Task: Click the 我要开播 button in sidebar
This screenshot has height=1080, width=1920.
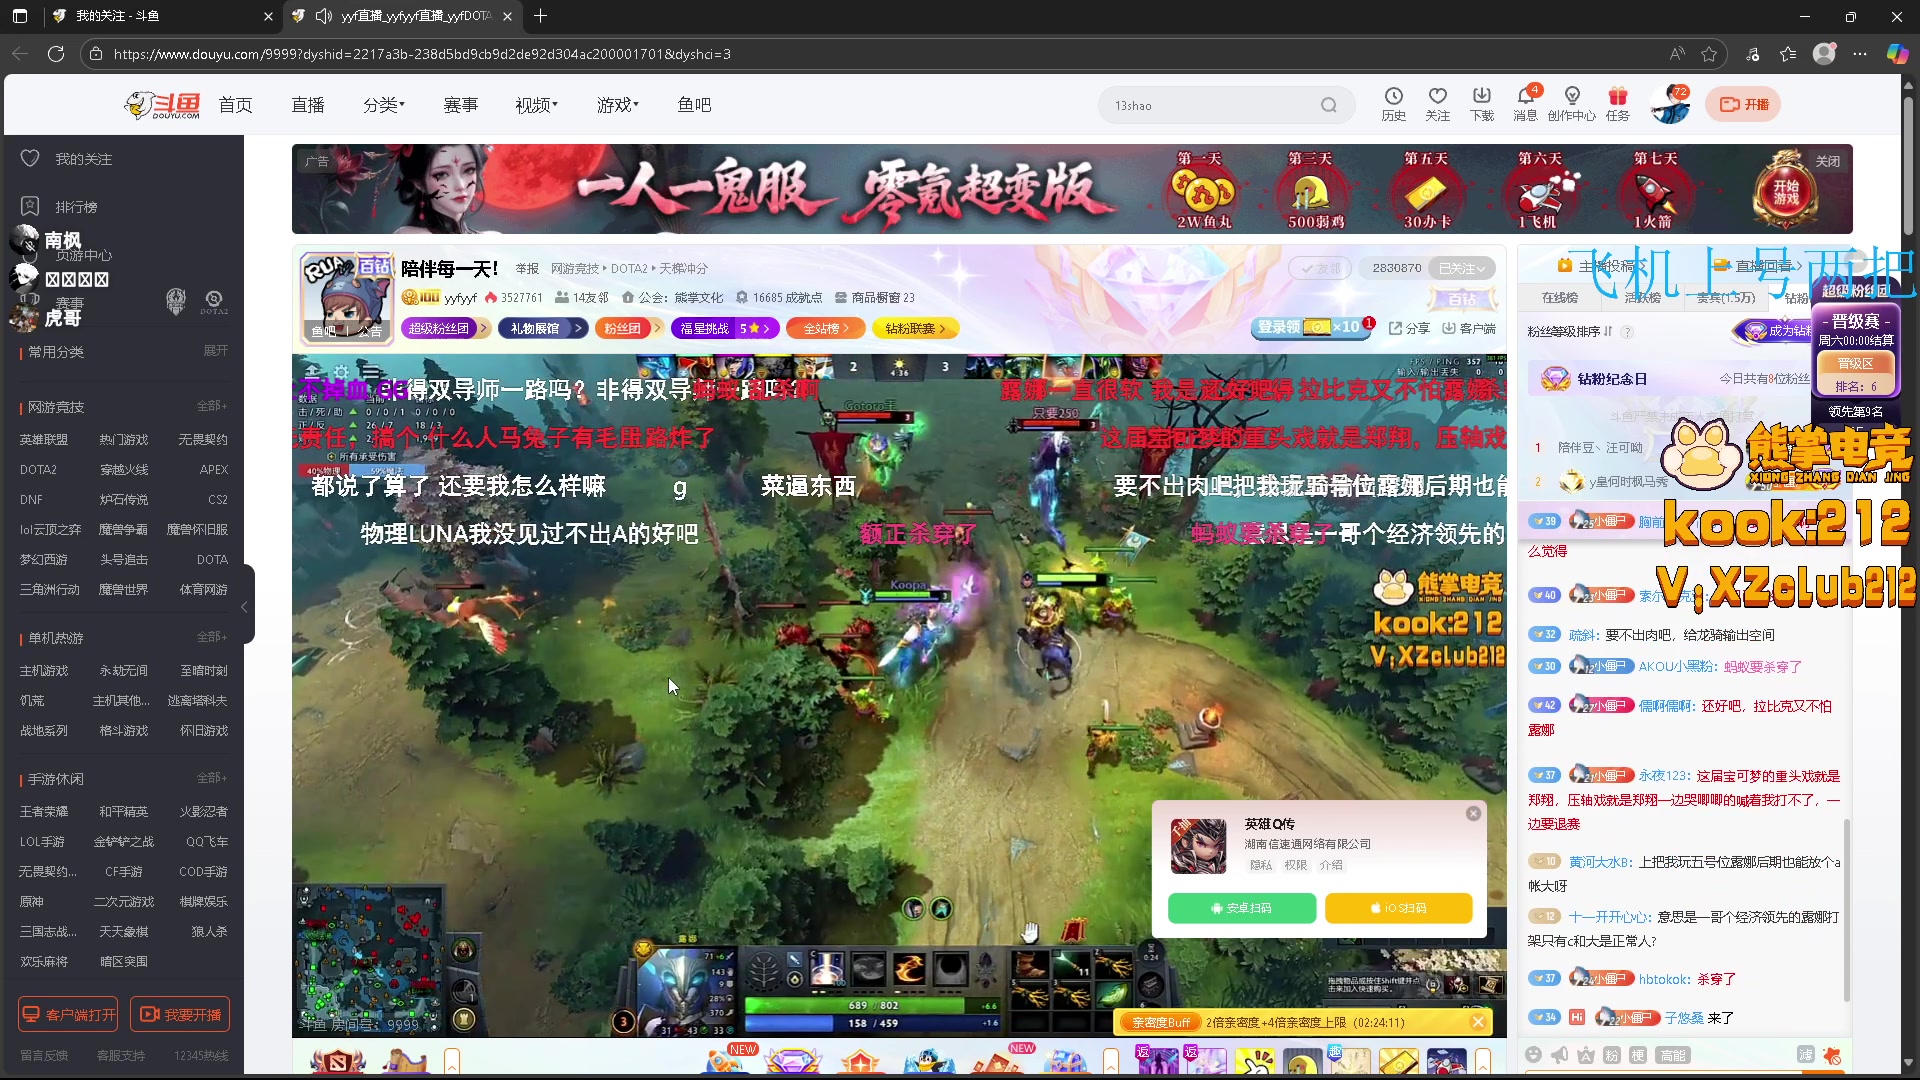Action: [180, 1014]
